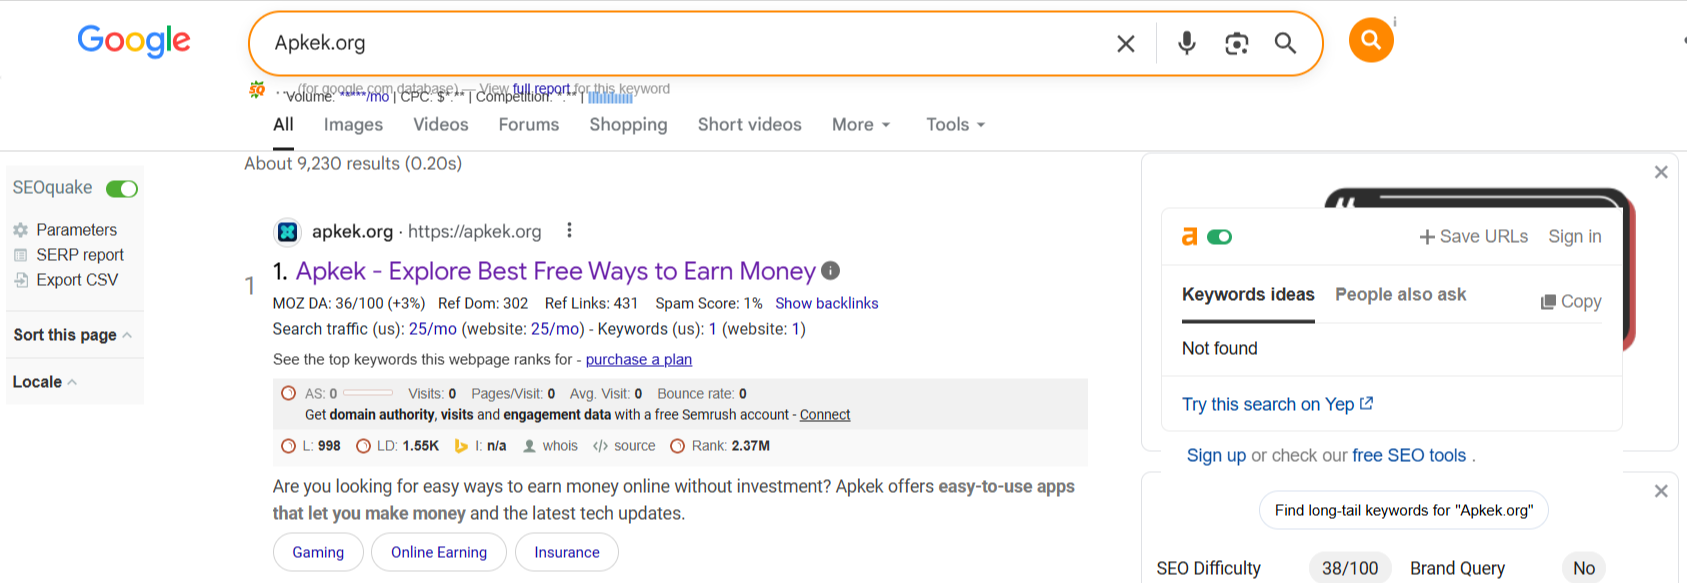Click the Sign up link
Image resolution: width=1687 pixels, height=583 pixels.
[1216, 455]
